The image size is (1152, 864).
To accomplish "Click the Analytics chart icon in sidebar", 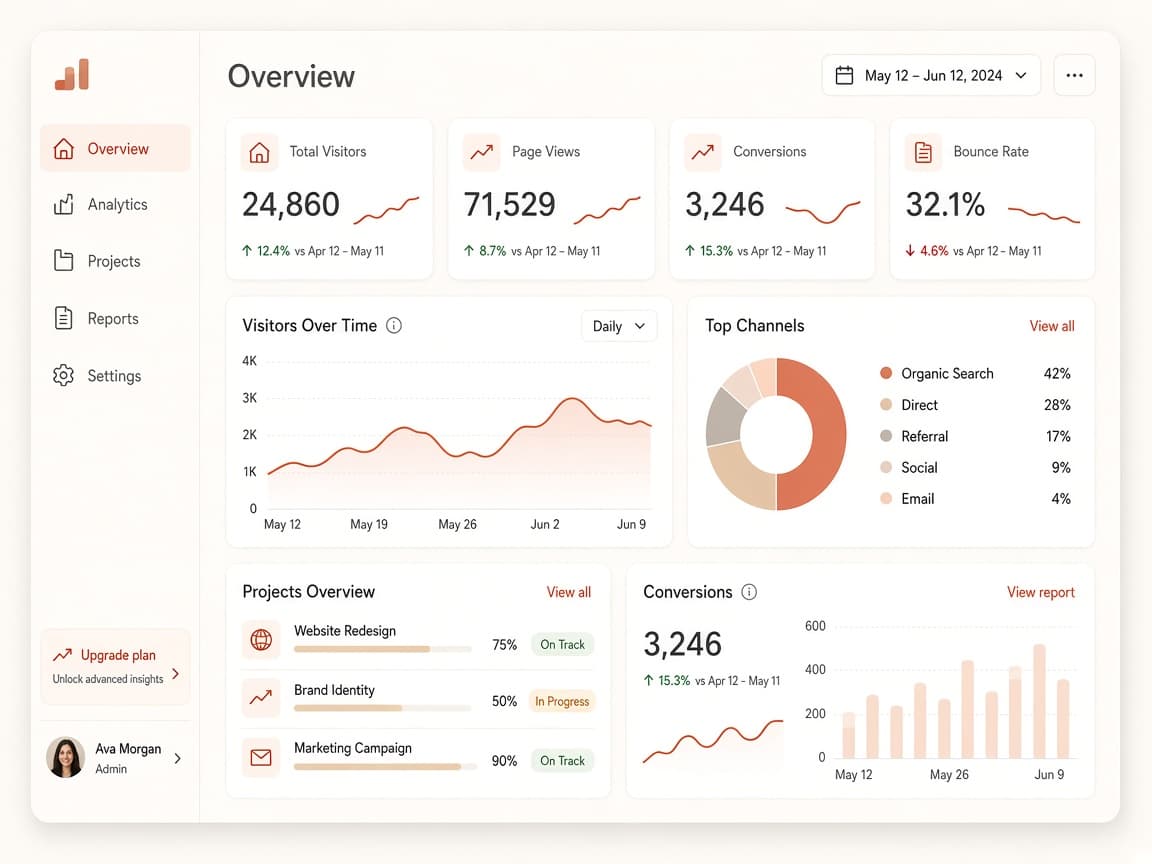I will [64, 204].
